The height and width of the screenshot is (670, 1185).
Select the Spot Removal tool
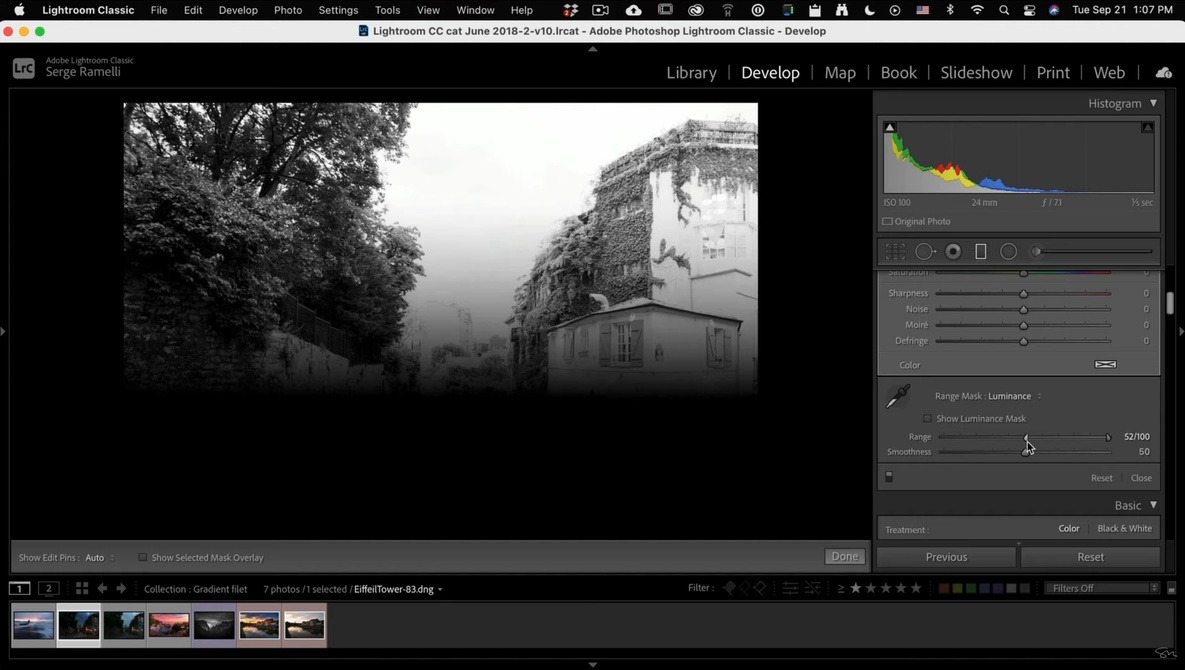point(924,252)
